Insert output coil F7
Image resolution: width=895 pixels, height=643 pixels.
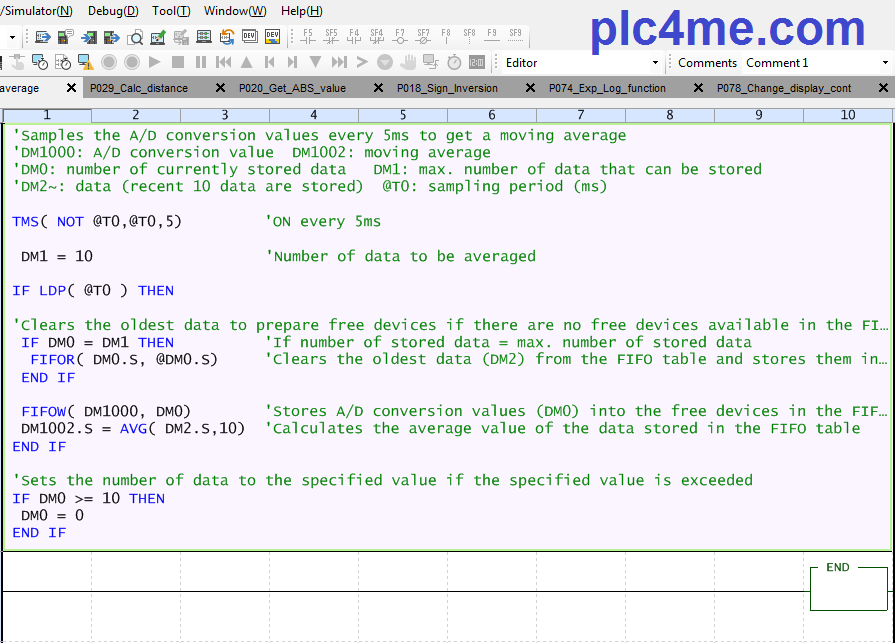[x=399, y=37]
